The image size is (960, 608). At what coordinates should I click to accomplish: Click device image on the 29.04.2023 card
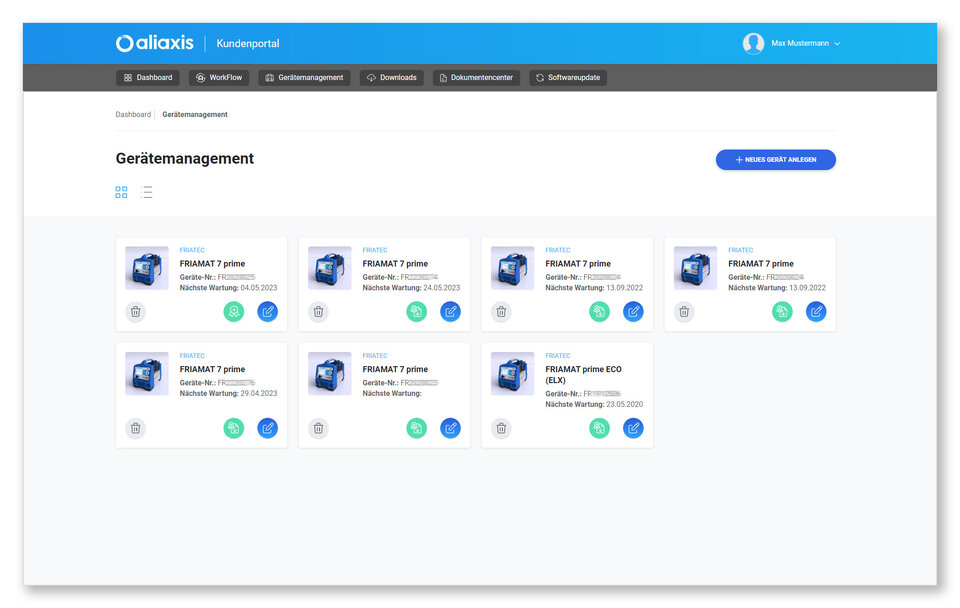click(147, 373)
